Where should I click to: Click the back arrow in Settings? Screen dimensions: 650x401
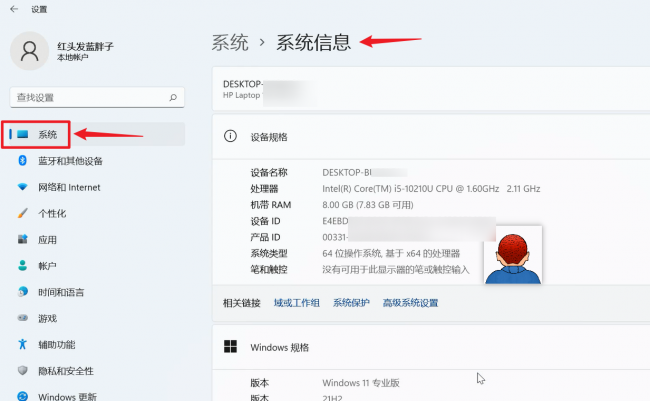pyautogui.click(x=15, y=9)
